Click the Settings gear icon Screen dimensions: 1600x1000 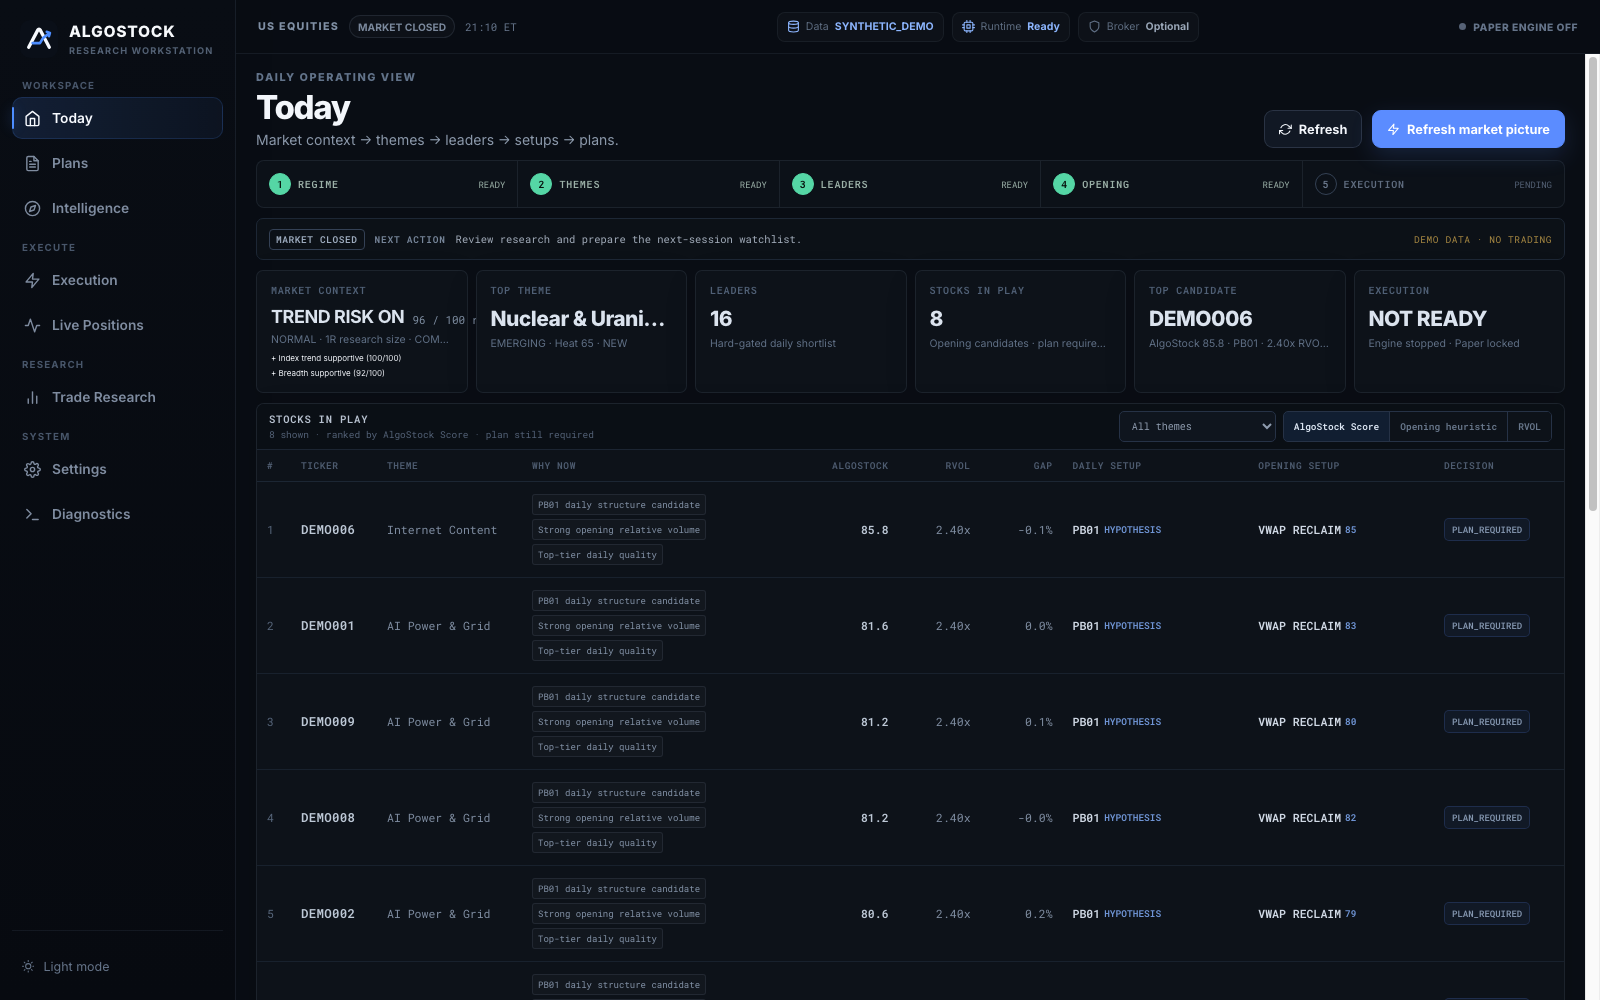33,470
